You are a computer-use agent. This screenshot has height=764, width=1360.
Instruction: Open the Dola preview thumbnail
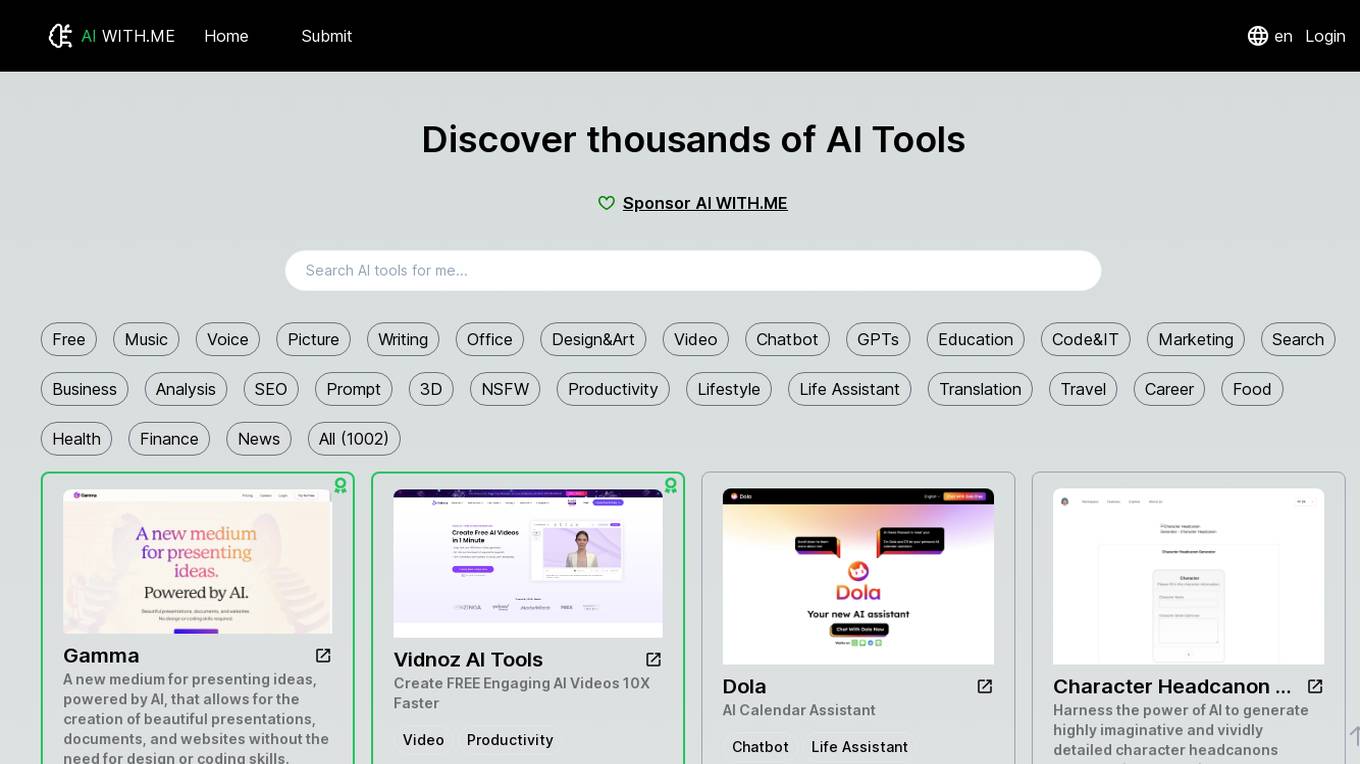[858, 576]
